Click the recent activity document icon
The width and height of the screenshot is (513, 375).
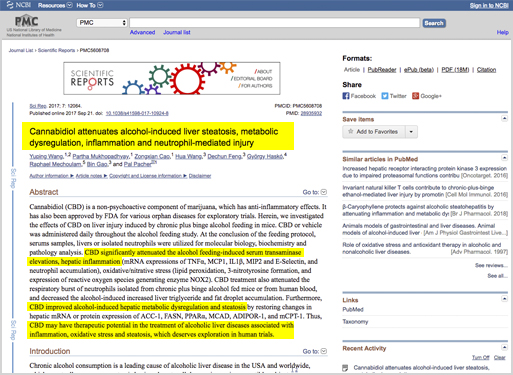click(345, 368)
